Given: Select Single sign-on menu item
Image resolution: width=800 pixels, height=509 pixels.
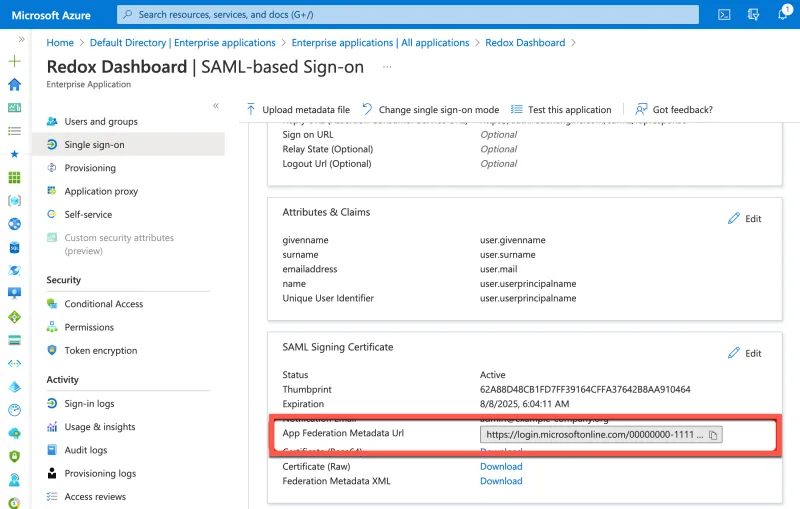Looking at the screenshot, I should pos(128,144).
